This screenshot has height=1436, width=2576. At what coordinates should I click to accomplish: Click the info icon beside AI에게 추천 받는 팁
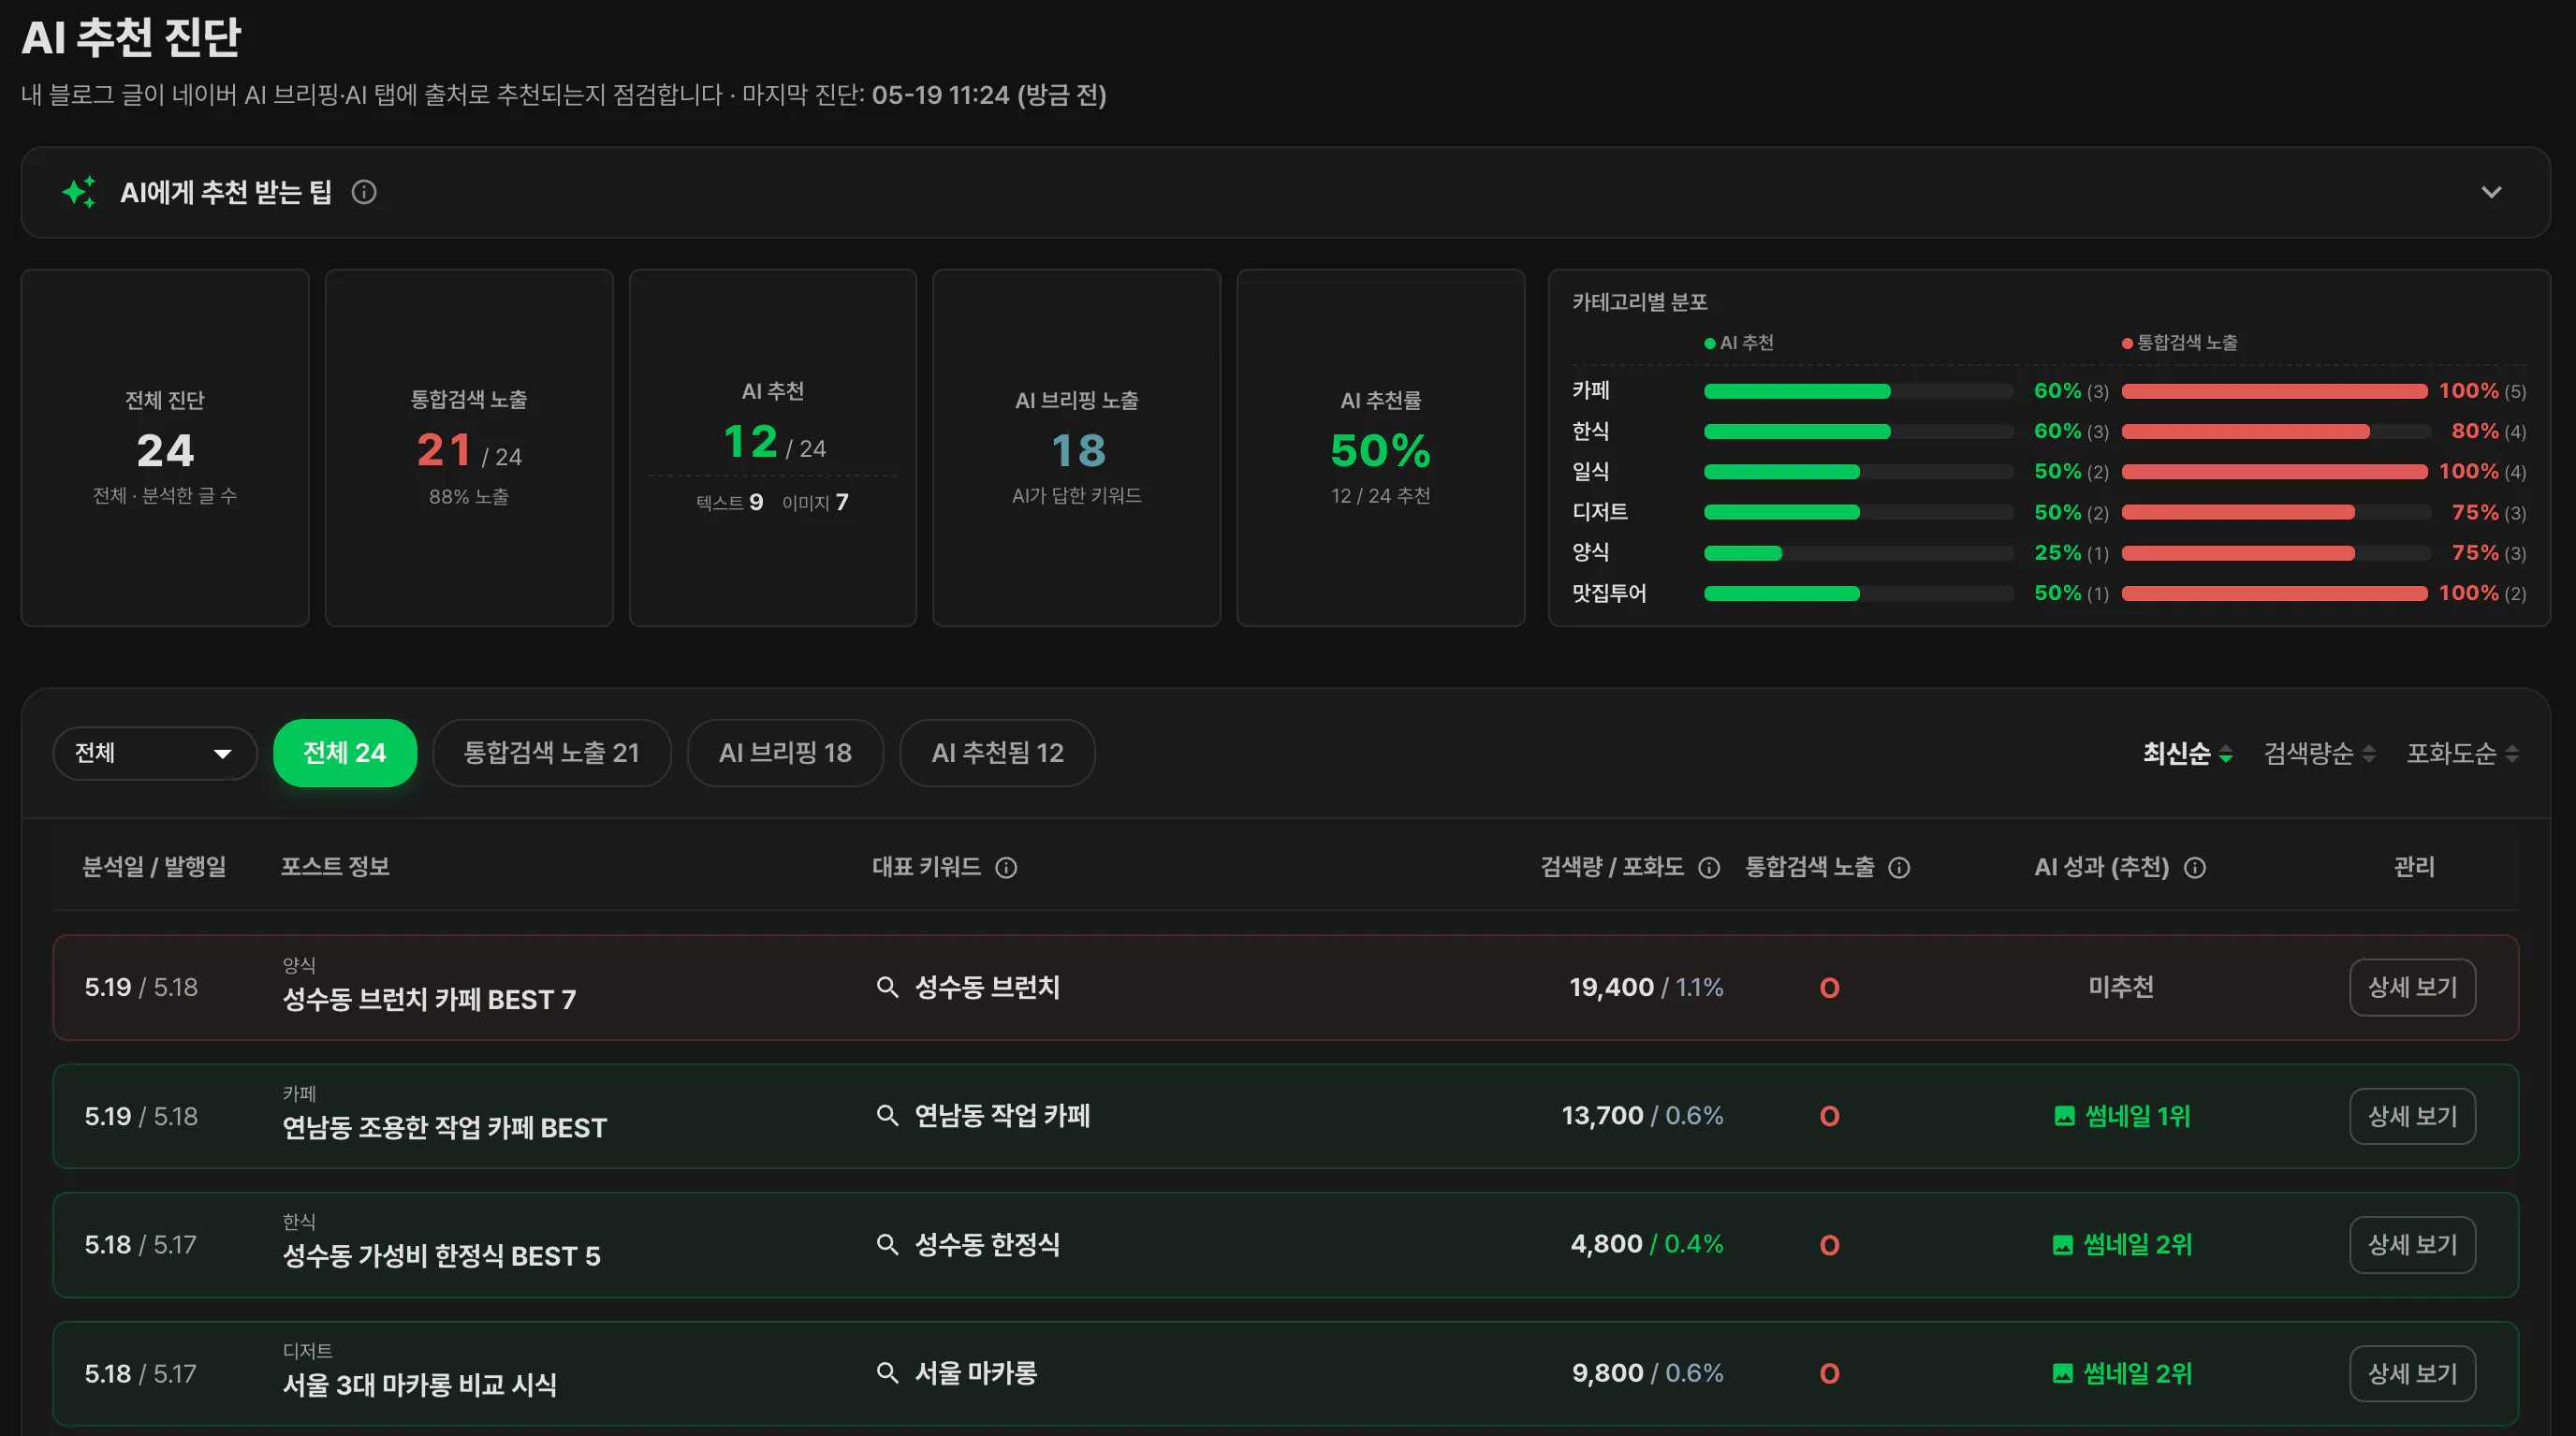(364, 192)
